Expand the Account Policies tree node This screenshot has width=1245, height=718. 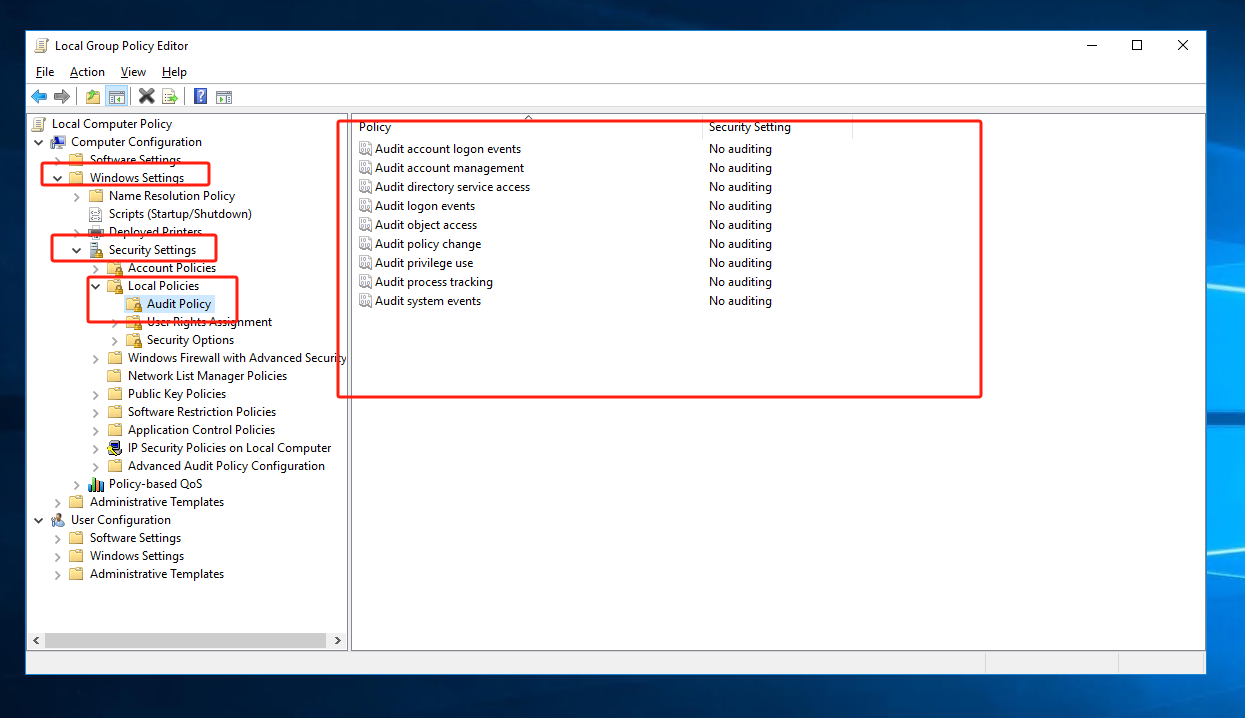[x=96, y=268]
